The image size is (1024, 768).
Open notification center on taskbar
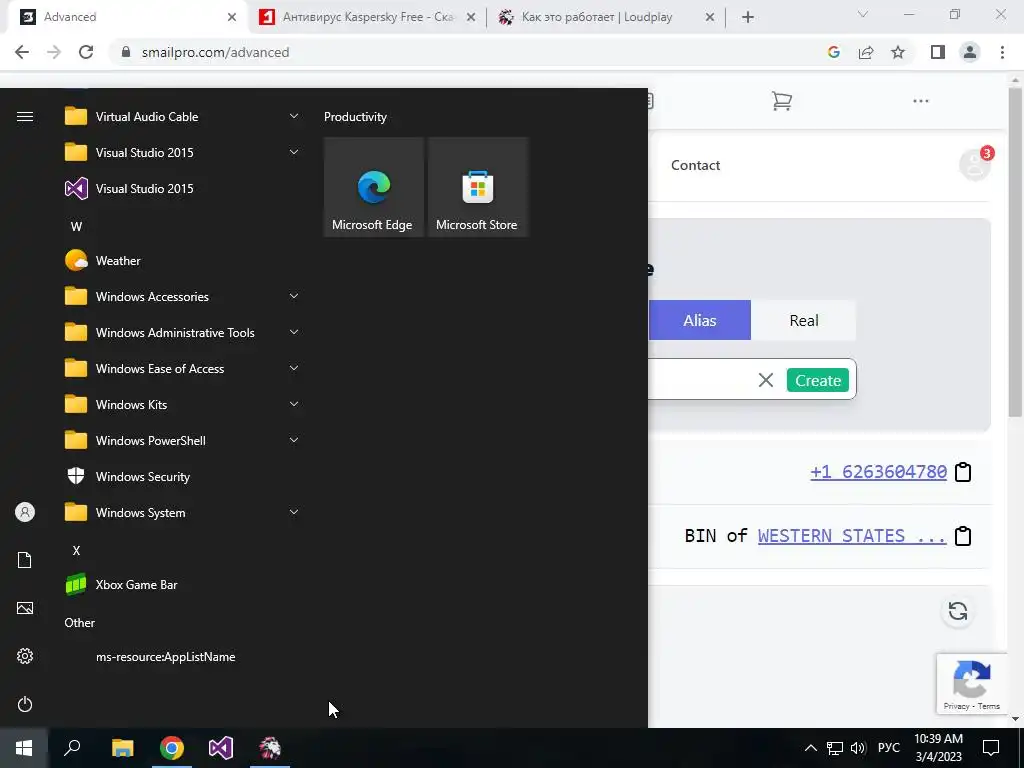(991, 748)
